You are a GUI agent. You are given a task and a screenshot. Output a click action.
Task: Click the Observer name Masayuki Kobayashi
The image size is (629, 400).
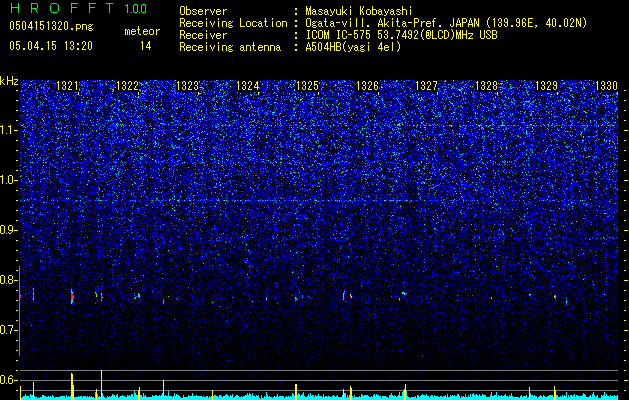pos(359,11)
